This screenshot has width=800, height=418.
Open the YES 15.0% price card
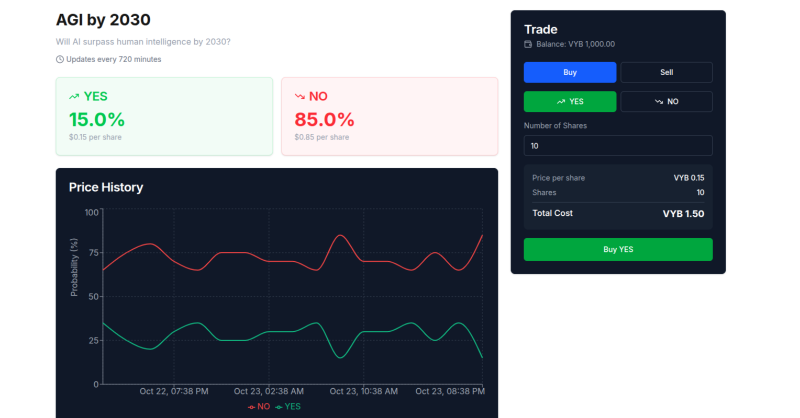(x=164, y=116)
